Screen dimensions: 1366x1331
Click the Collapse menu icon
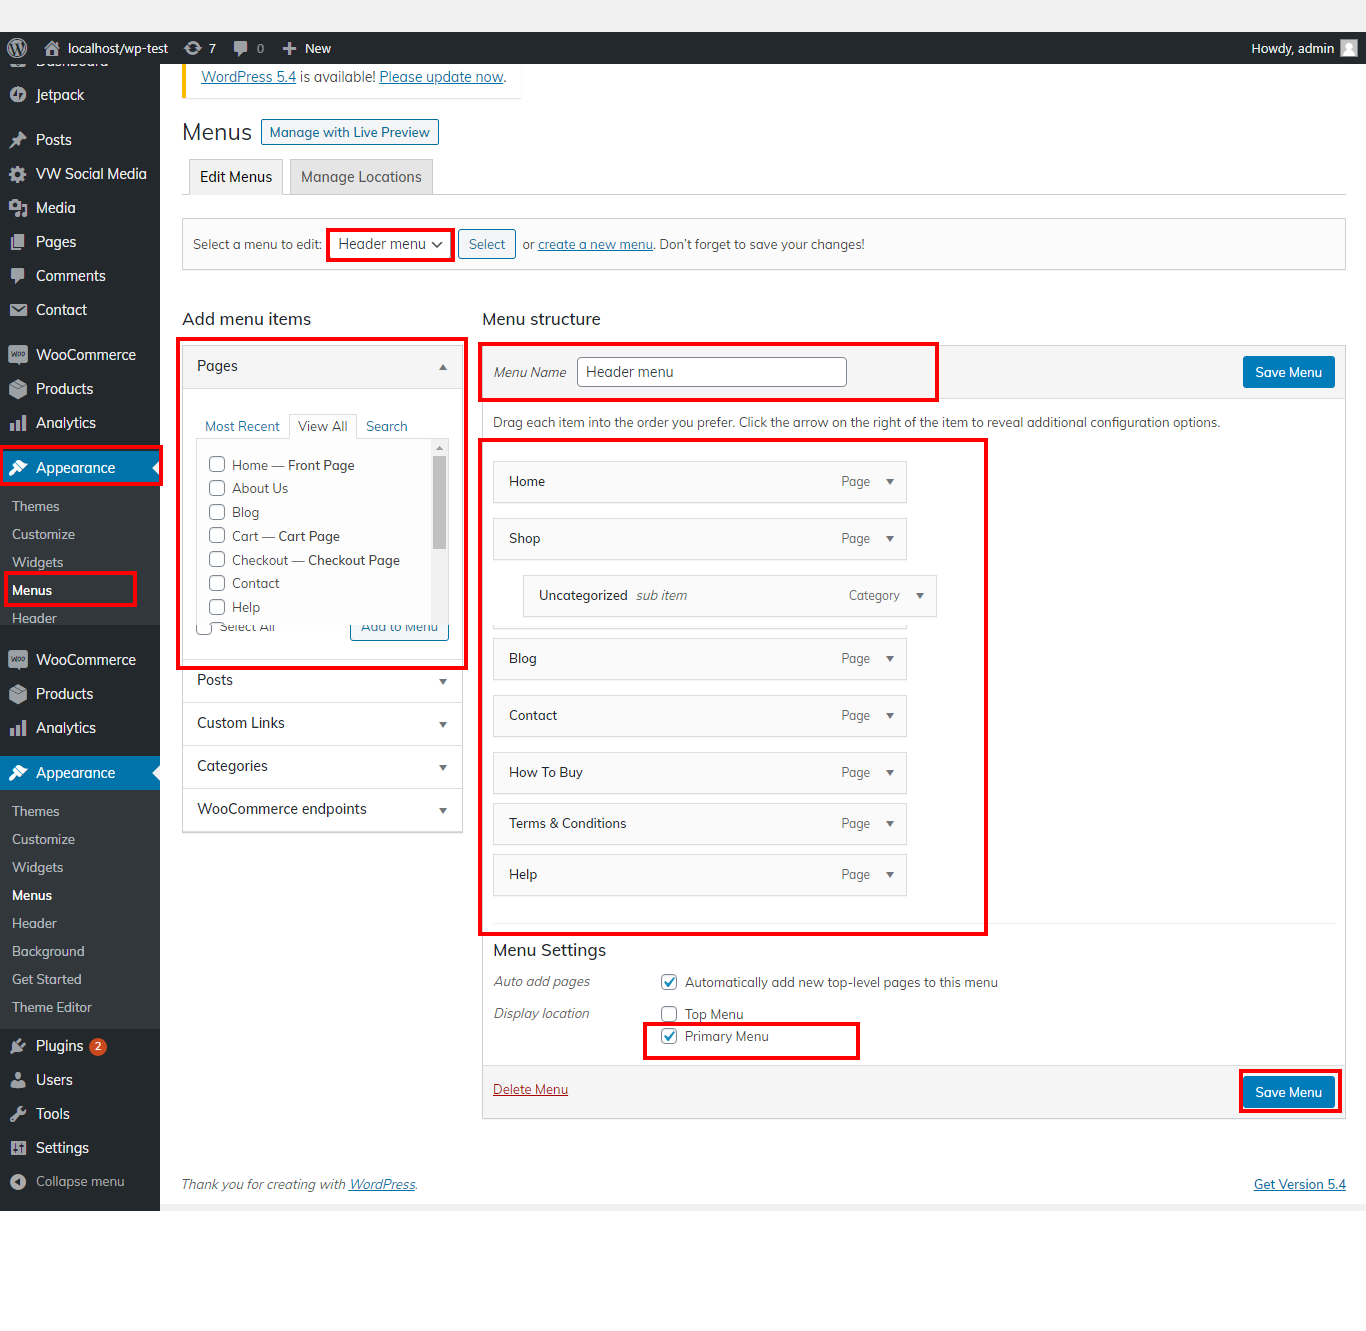[x=18, y=1182]
